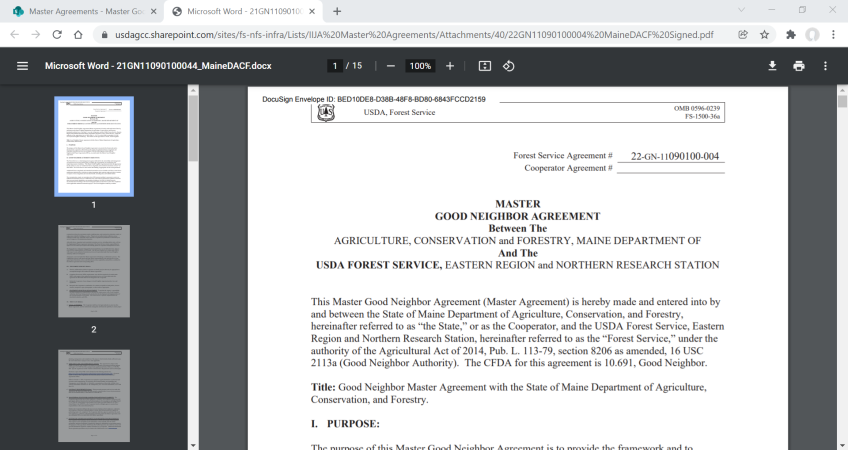Screen dimensions: 848x450
Task: Bookmark this page with the star
Action: click(764, 35)
